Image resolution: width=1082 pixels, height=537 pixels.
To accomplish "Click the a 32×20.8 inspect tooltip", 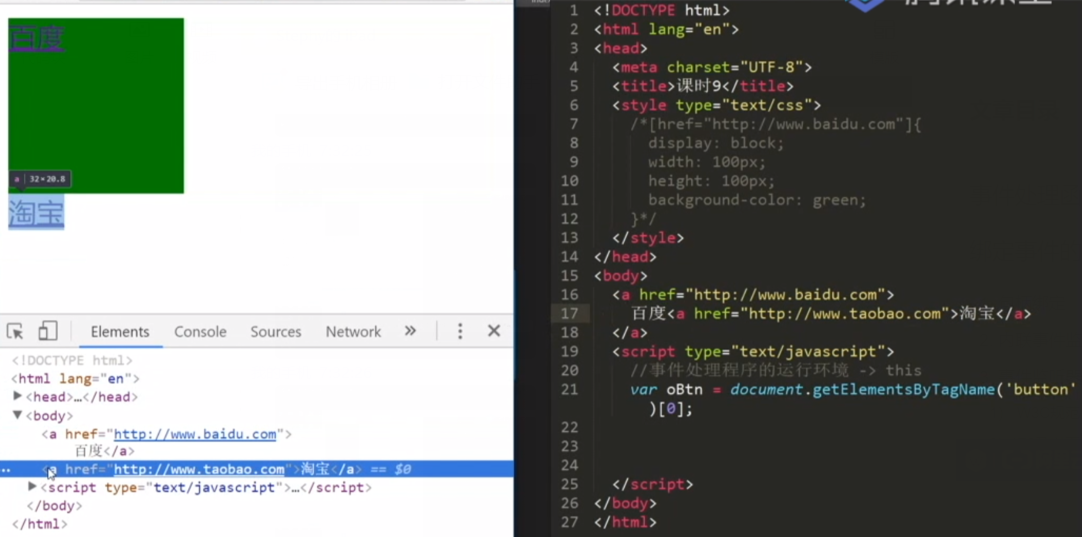I will 39,179.
